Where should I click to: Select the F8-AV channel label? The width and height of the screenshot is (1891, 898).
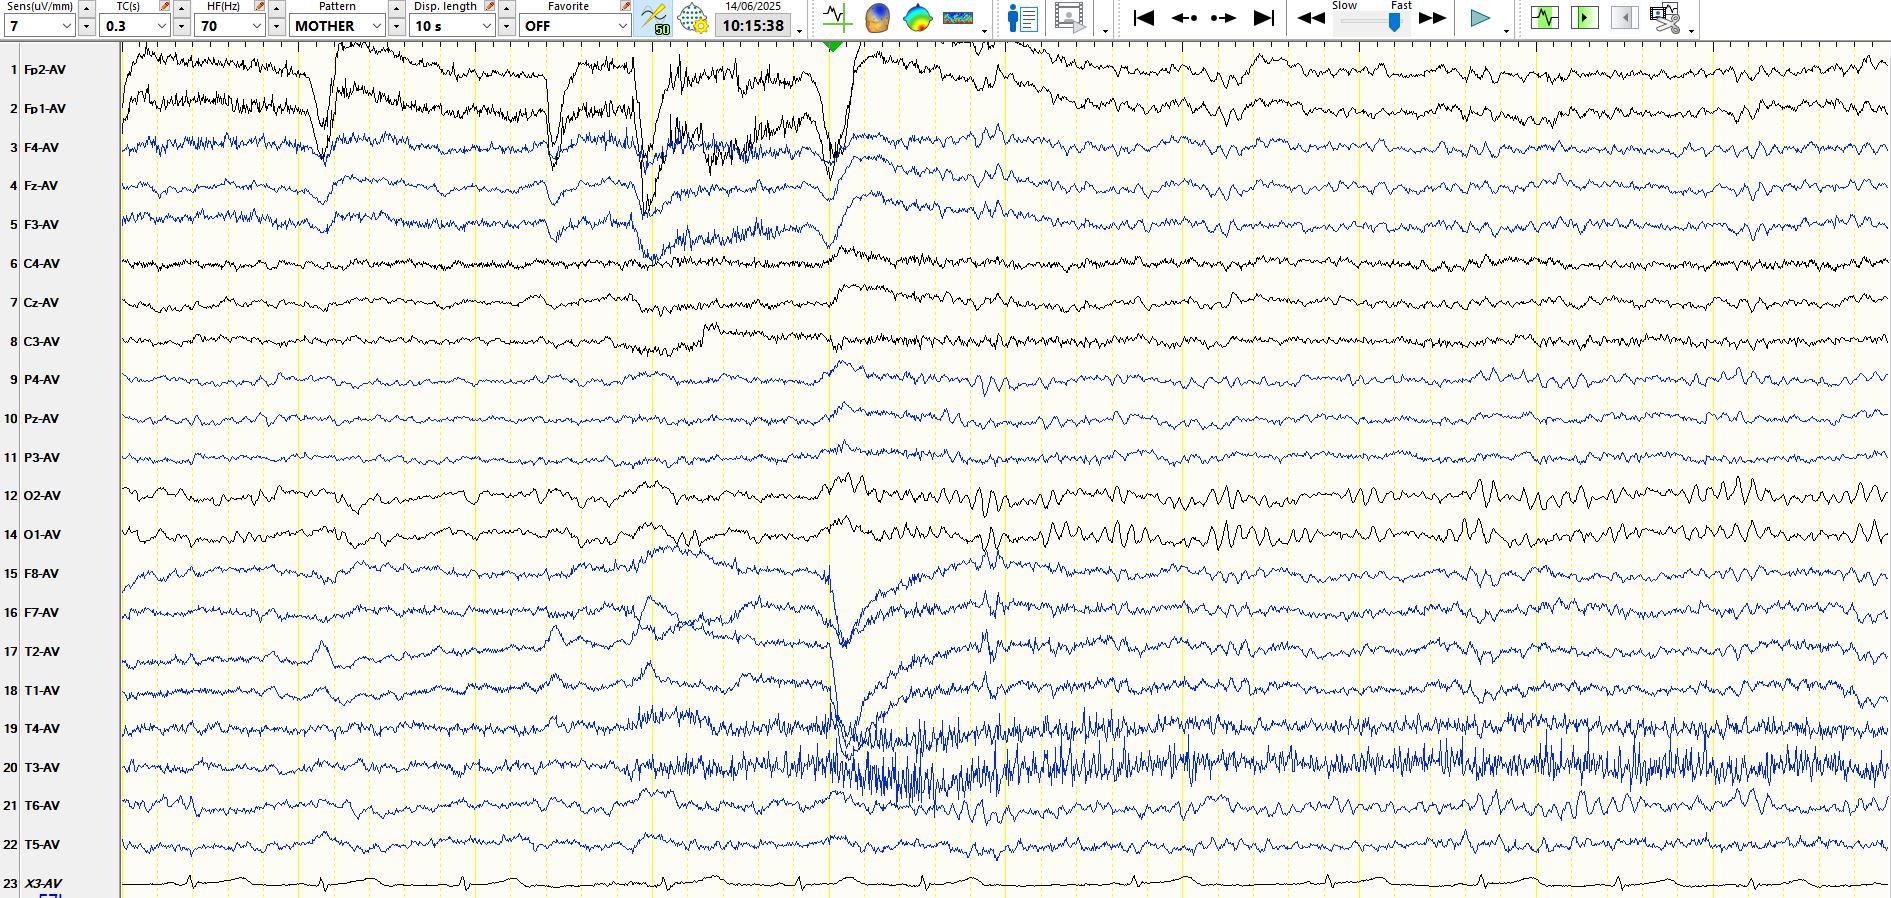coord(41,574)
